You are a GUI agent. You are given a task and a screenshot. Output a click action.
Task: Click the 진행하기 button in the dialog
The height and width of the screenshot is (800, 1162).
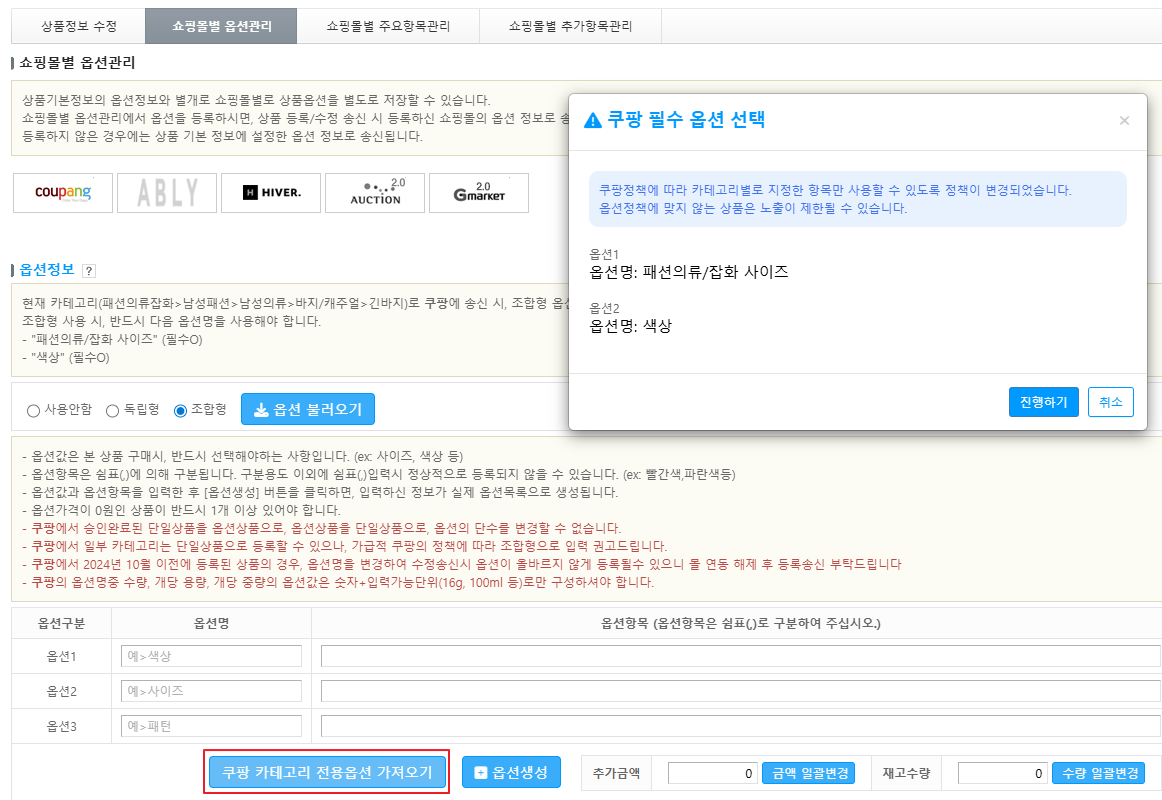pyautogui.click(x=1043, y=402)
